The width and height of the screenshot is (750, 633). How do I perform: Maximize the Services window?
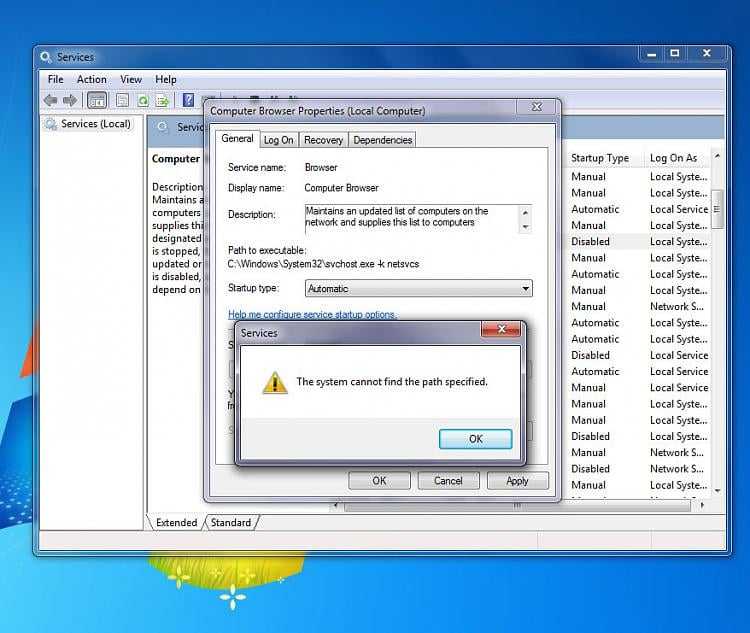tap(674, 54)
